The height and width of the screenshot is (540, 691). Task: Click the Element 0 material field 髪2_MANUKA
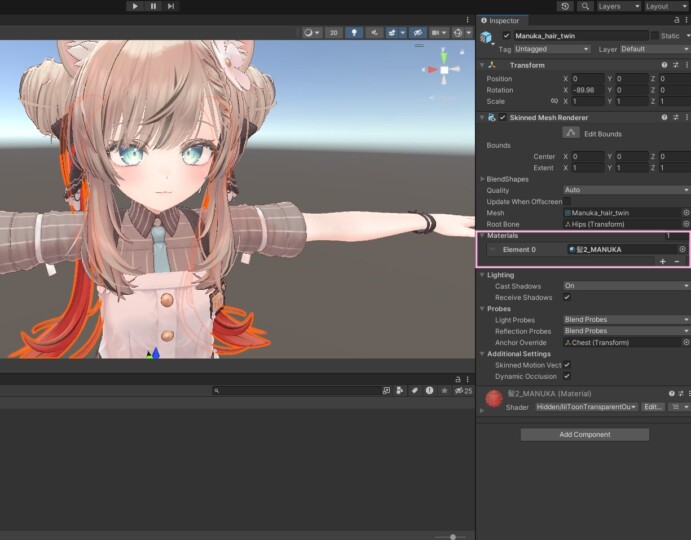tap(622, 249)
